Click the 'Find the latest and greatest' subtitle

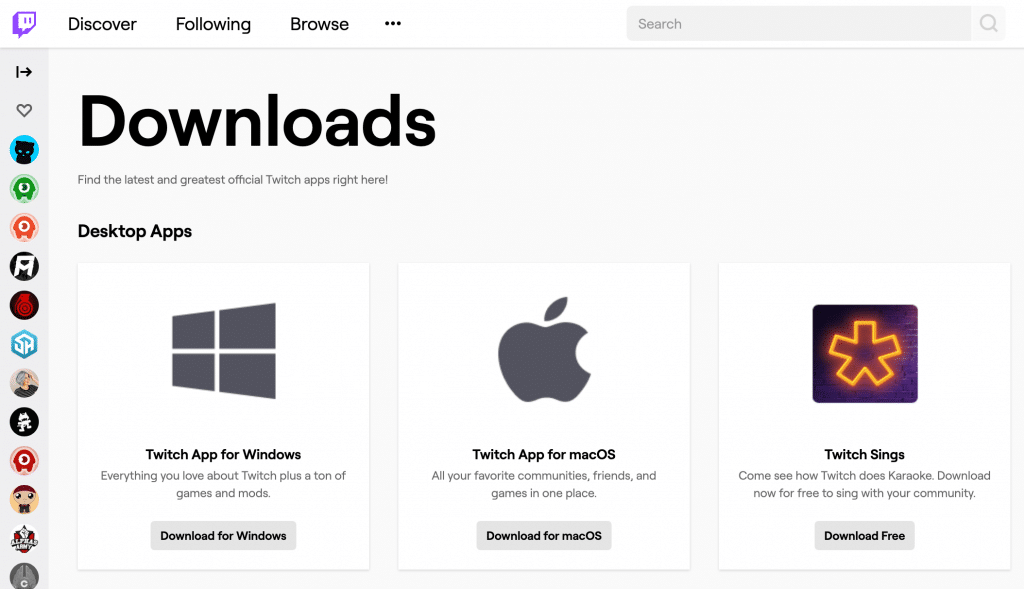pos(232,180)
